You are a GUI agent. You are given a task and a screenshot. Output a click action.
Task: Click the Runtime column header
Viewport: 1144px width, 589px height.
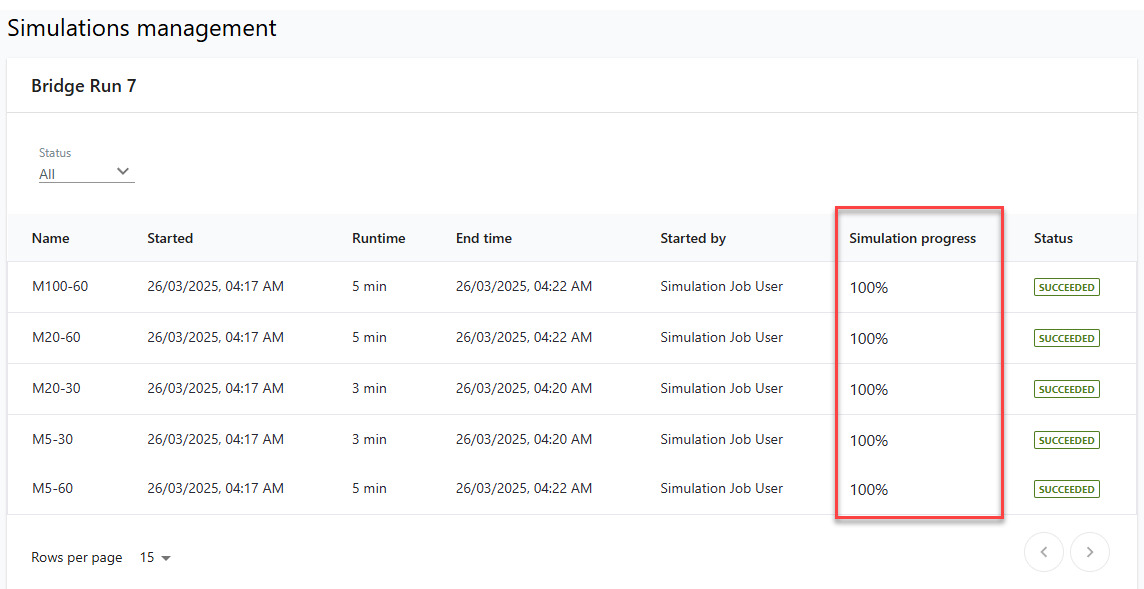[379, 238]
